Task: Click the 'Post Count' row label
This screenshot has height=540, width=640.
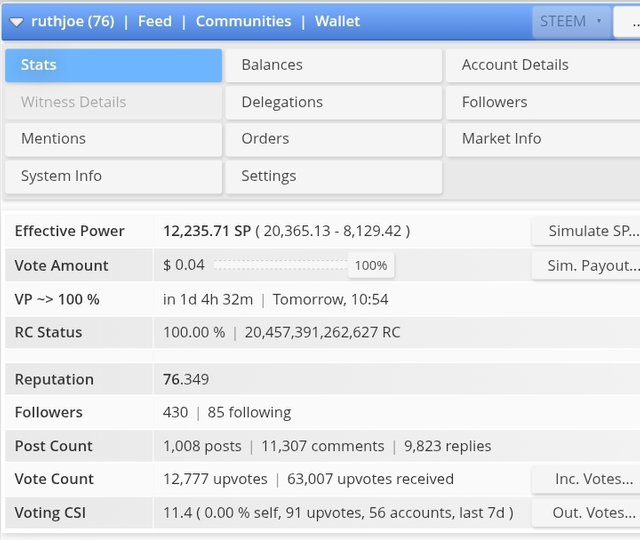Action: [53, 446]
